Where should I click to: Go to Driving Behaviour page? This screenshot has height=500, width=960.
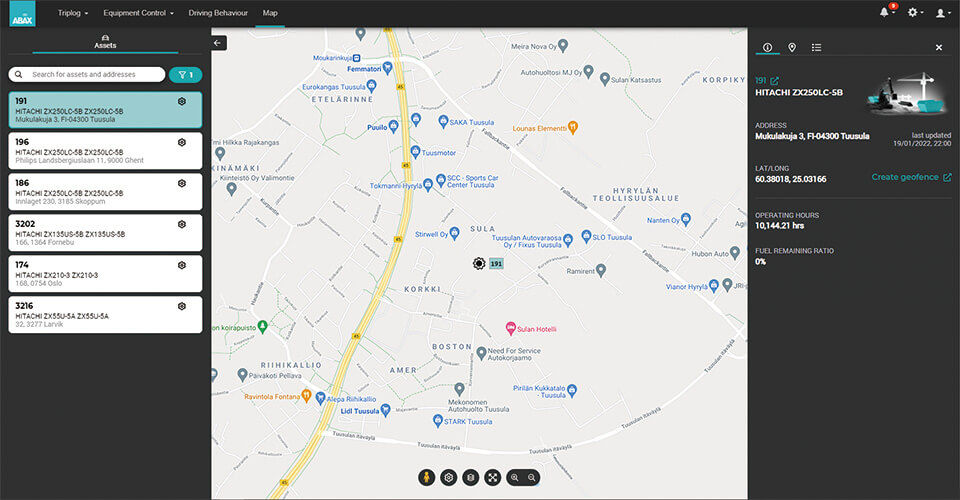click(218, 13)
